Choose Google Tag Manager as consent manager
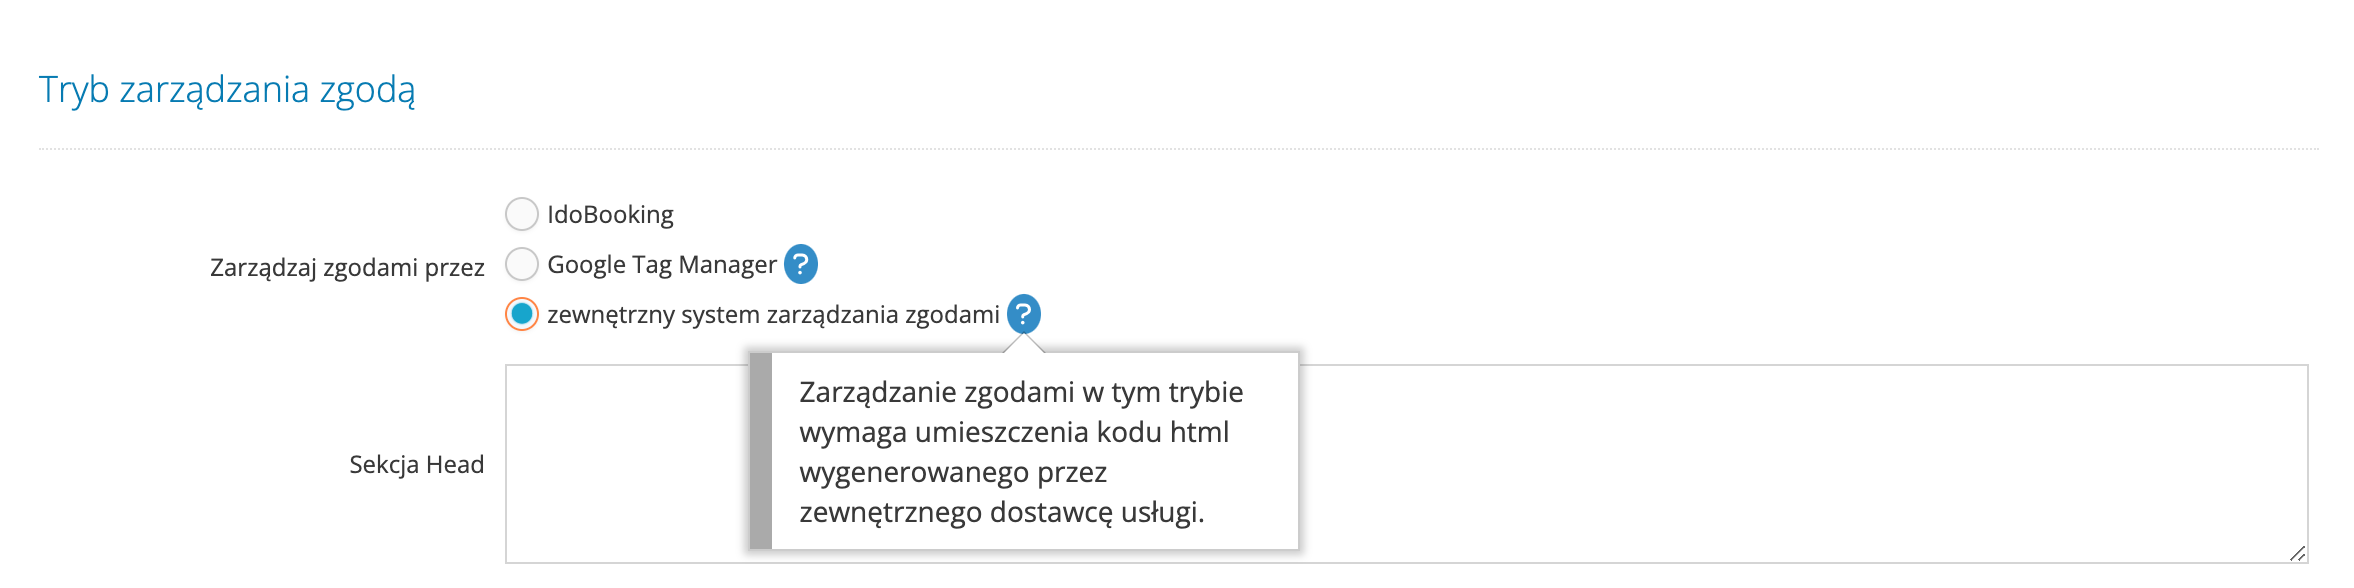 click(x=520, y=263)
